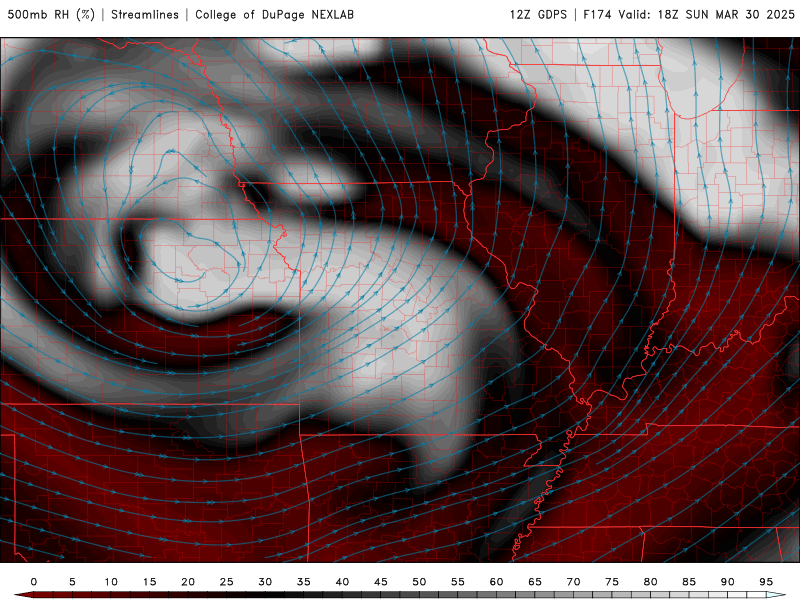Click the '70' value on the color scale

(x=573, y=582)
